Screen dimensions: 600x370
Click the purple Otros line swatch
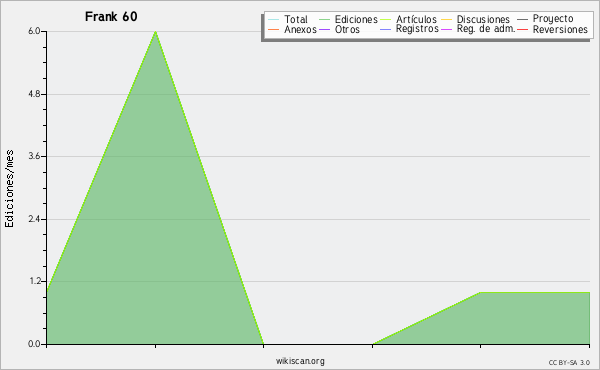[x=324, y=29]
